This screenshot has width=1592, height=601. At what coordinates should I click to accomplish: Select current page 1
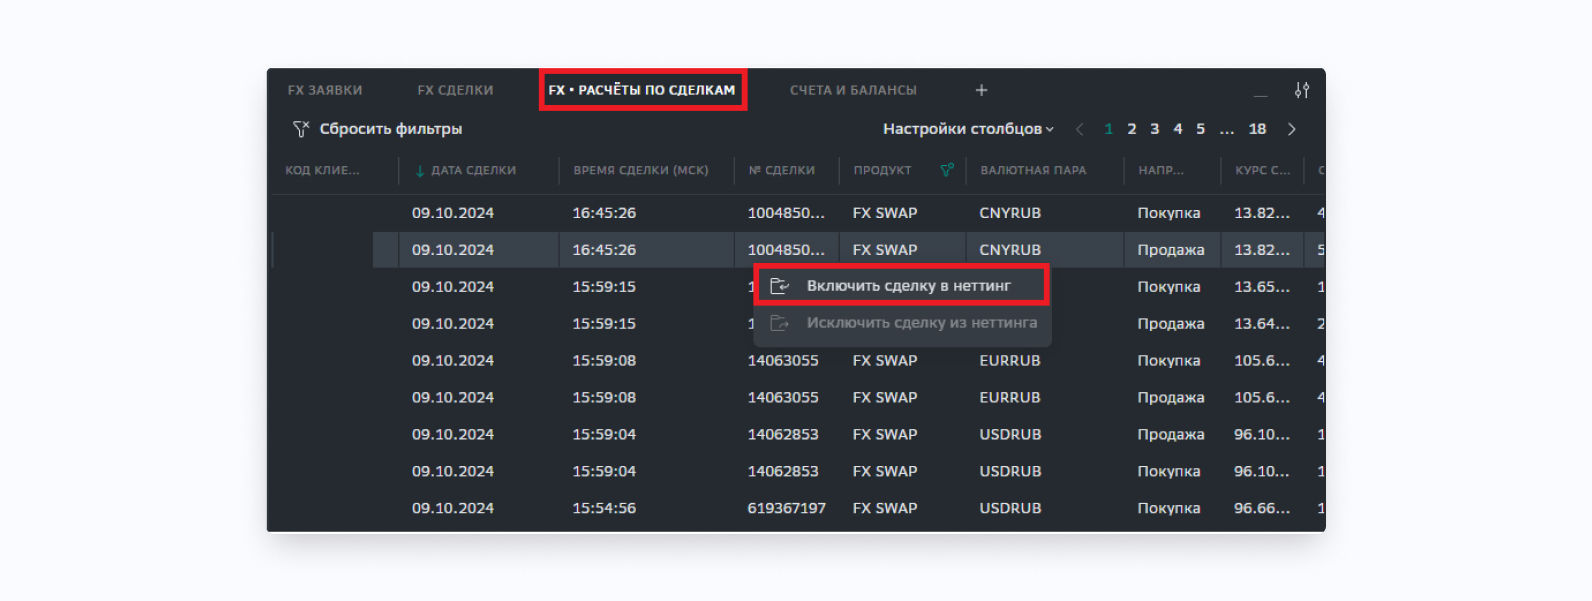(x=1108, y=129)
